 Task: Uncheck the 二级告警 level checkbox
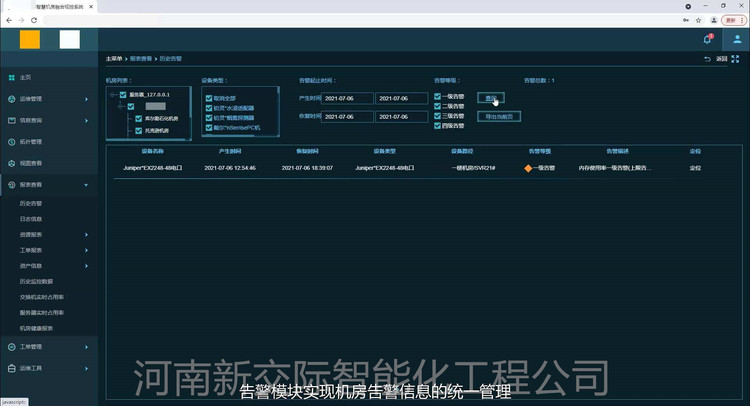tap(437, 106)
